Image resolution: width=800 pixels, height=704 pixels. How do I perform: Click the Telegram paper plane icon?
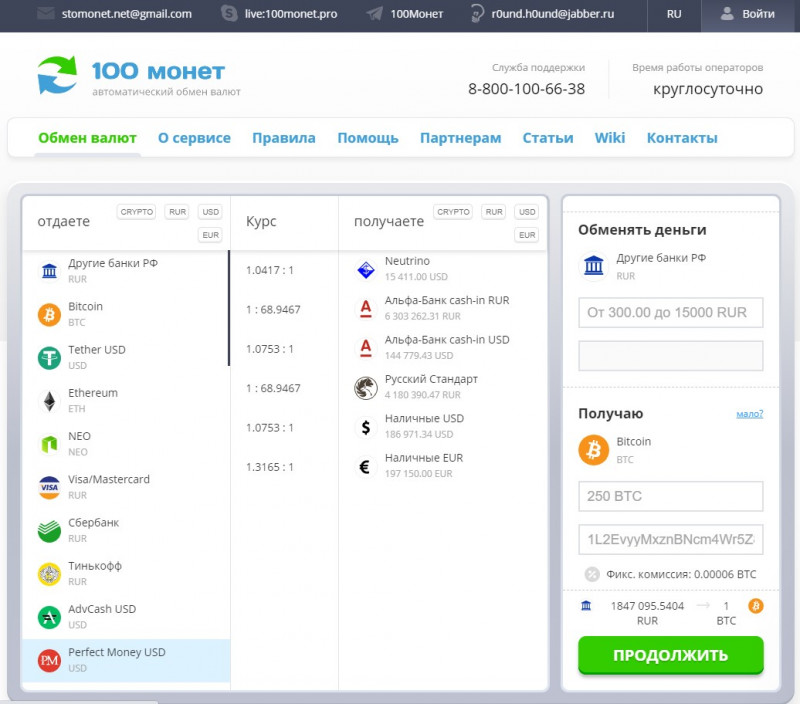point(375,13)
